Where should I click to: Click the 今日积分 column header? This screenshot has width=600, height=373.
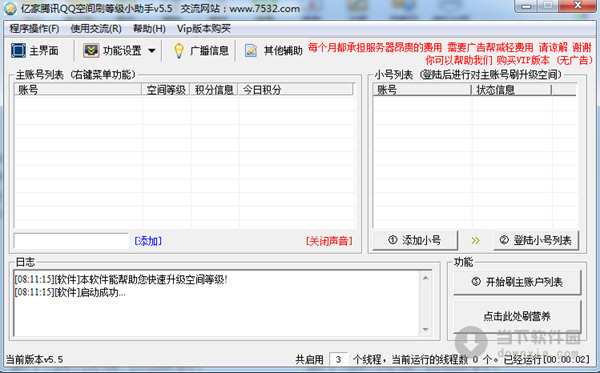click(295, 90)
